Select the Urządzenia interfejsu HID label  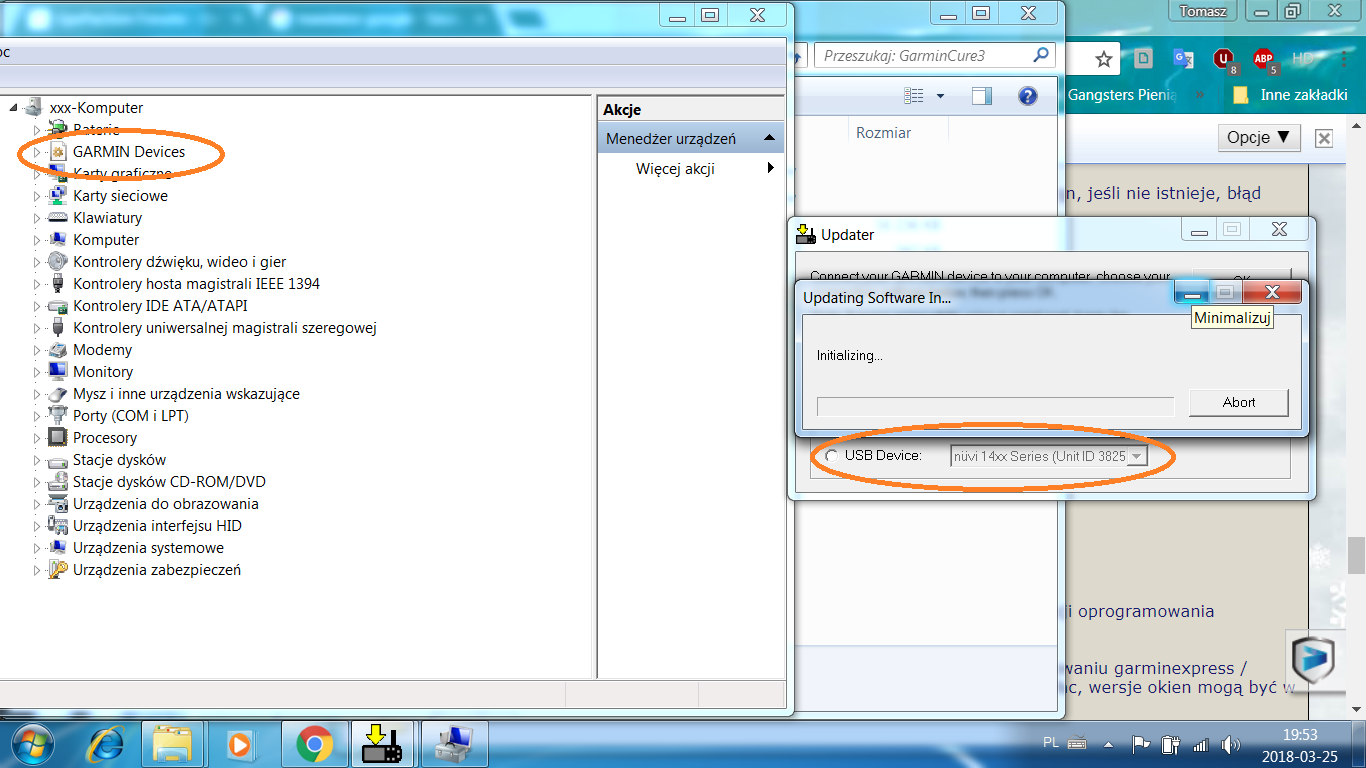point(157,526)
